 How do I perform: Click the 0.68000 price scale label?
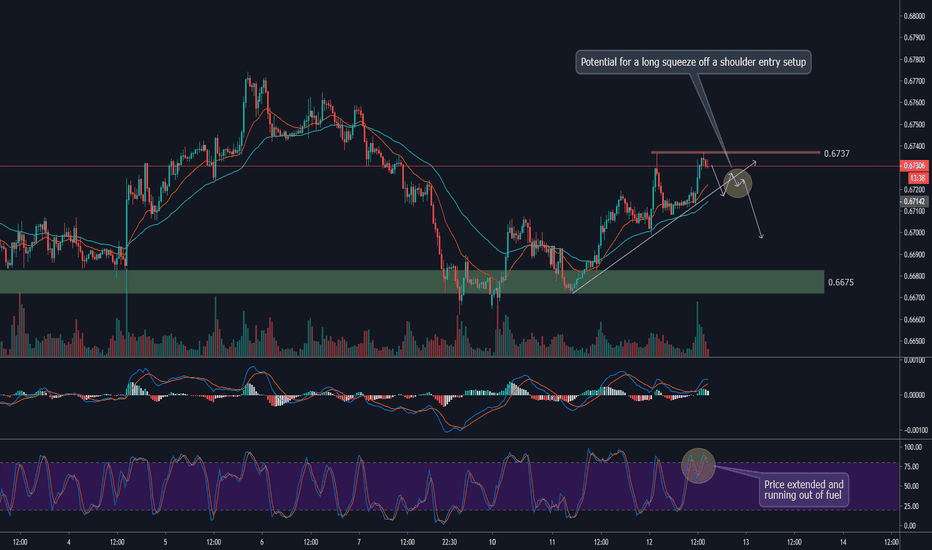click(x=914, y=16)
